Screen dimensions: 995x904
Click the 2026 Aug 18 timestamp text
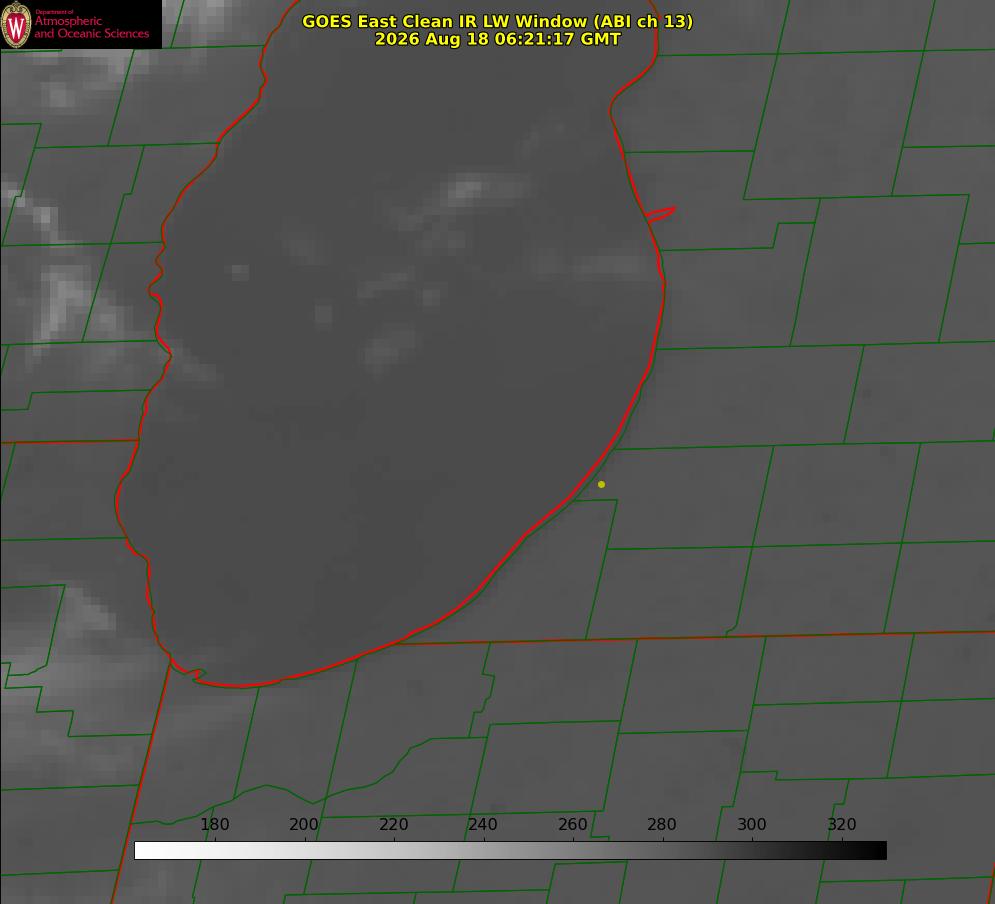click(x=498, y=39)
